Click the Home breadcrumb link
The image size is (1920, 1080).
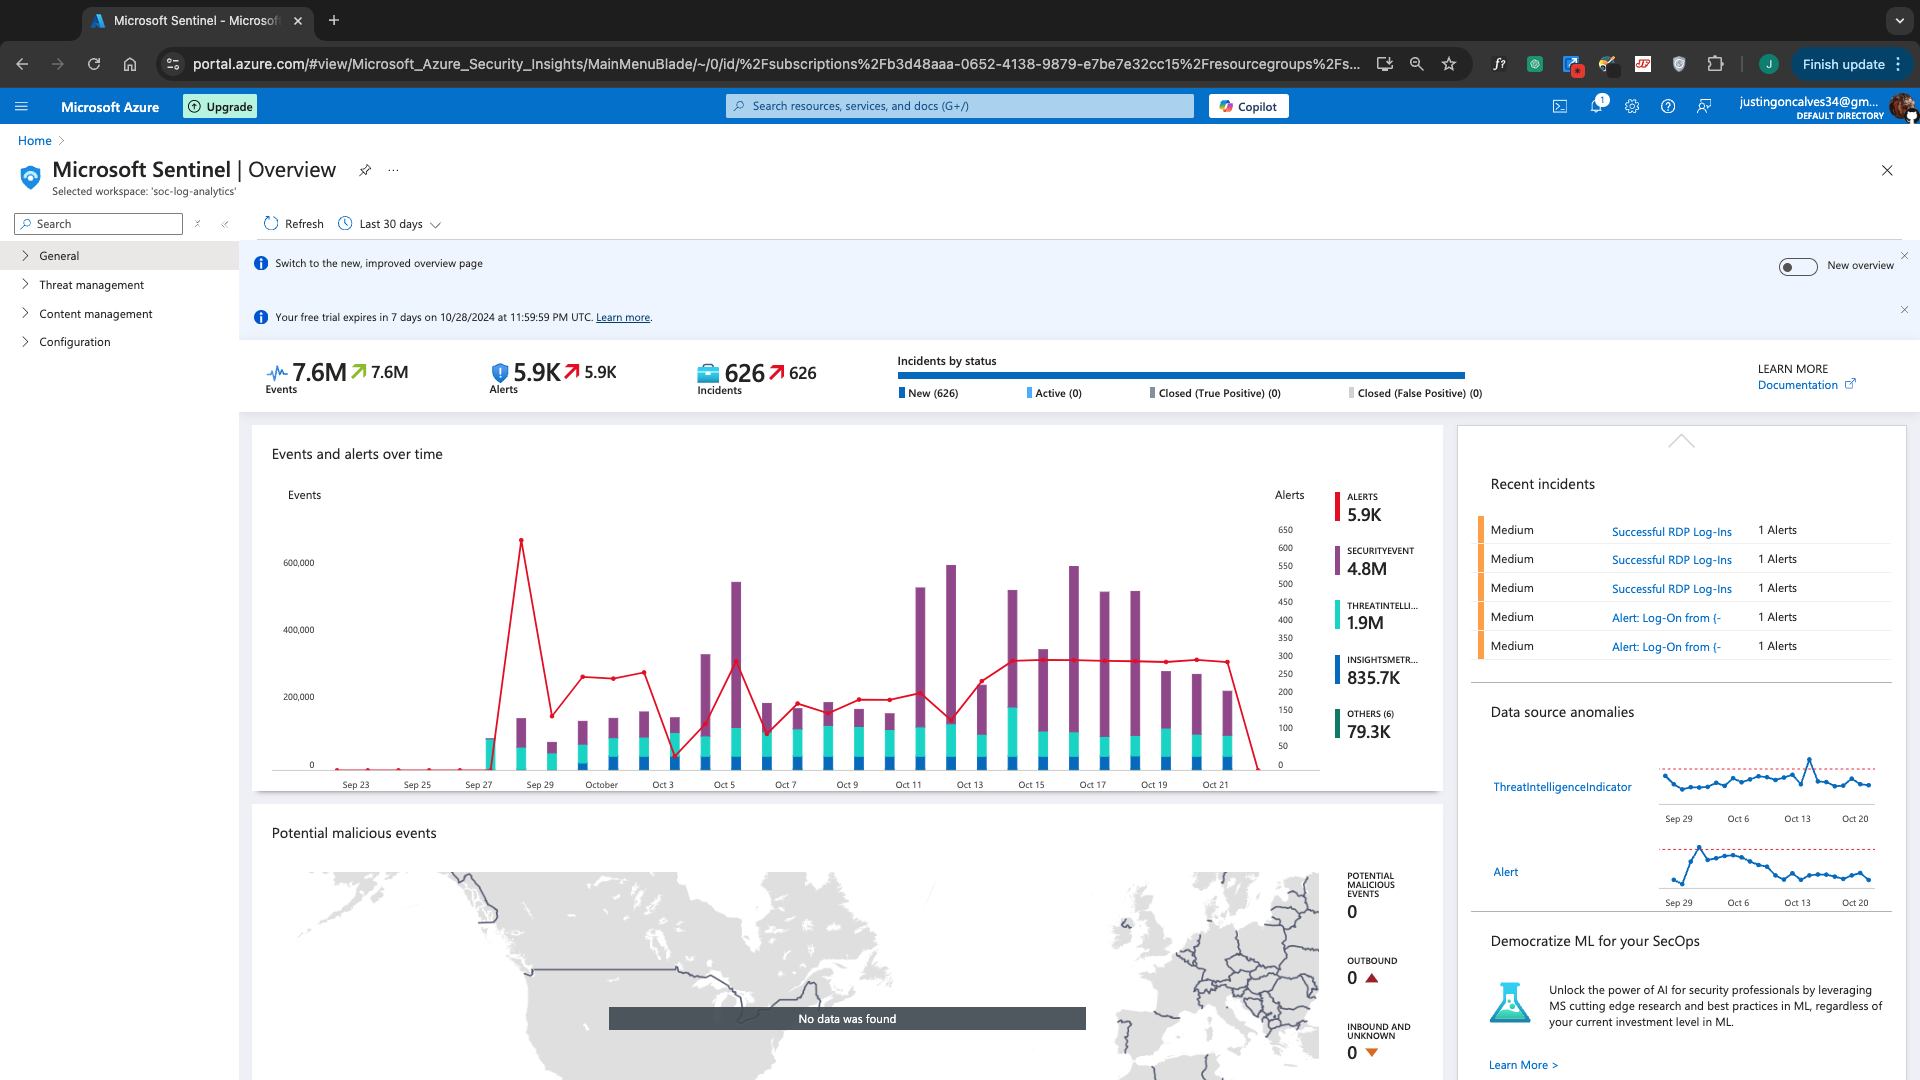point(34,141)
